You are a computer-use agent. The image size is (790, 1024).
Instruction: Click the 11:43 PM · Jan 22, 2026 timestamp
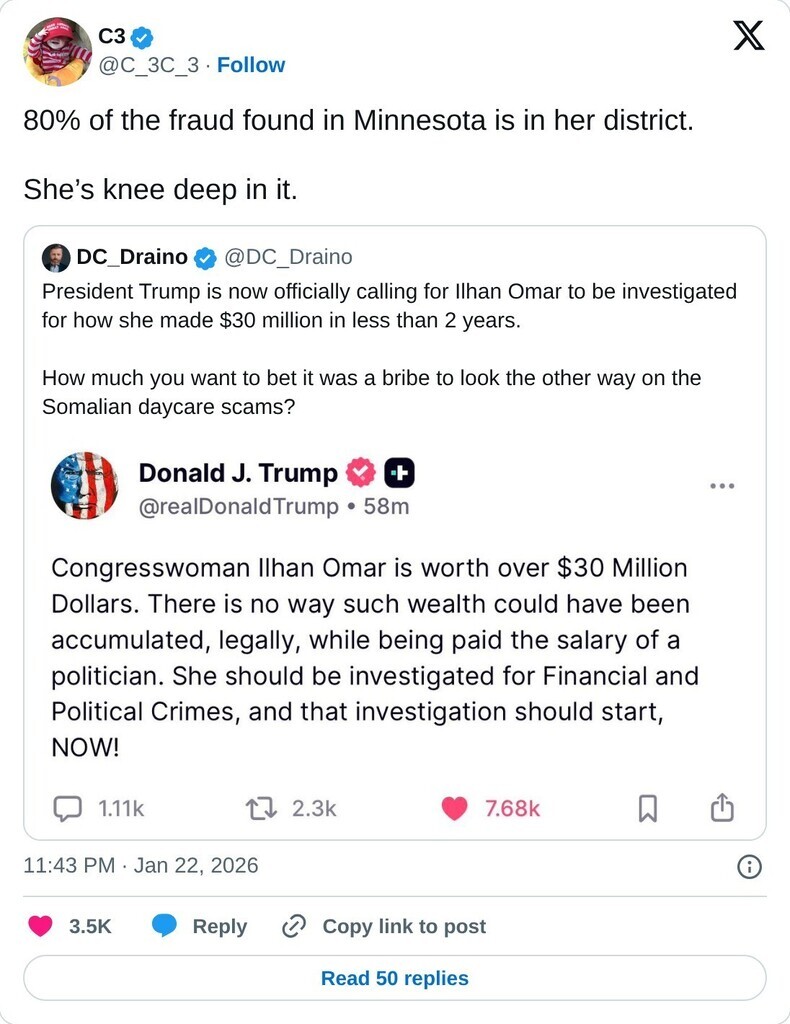pyautogui.click(x=141, y=865)
